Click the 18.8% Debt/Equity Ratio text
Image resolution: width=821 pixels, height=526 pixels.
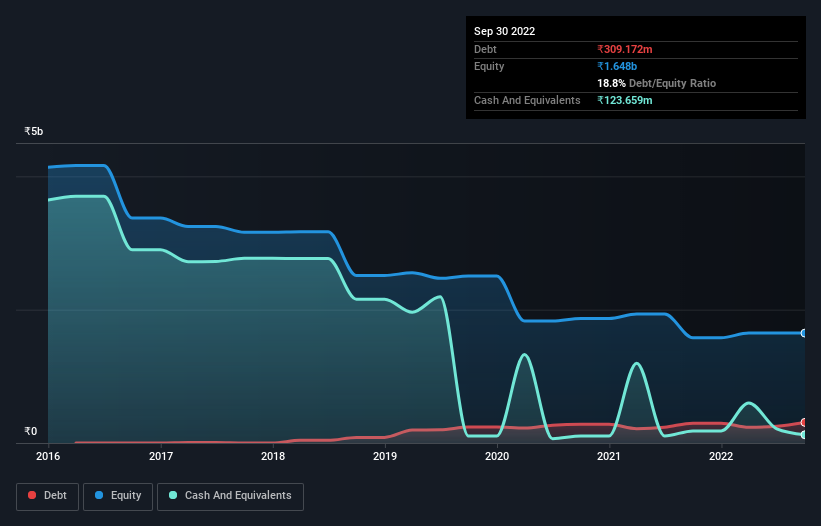click(657, 83)
